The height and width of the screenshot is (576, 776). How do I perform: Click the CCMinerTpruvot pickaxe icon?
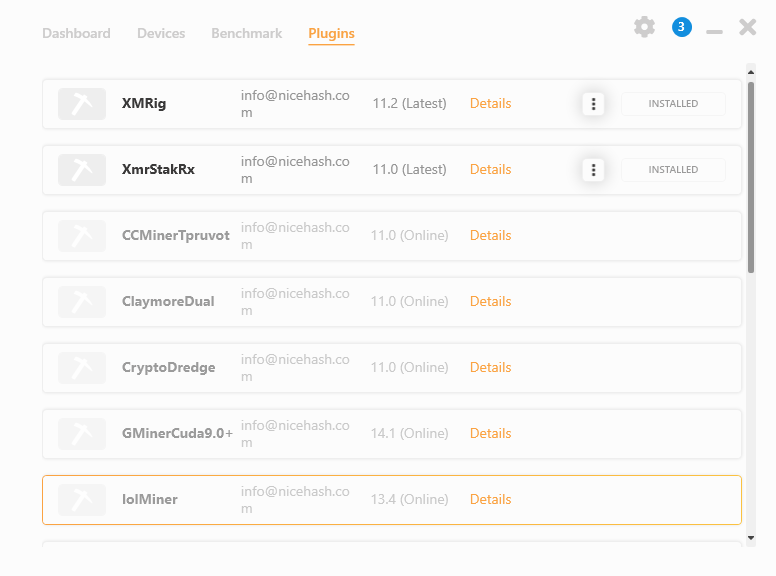click(x=82, y=236)
